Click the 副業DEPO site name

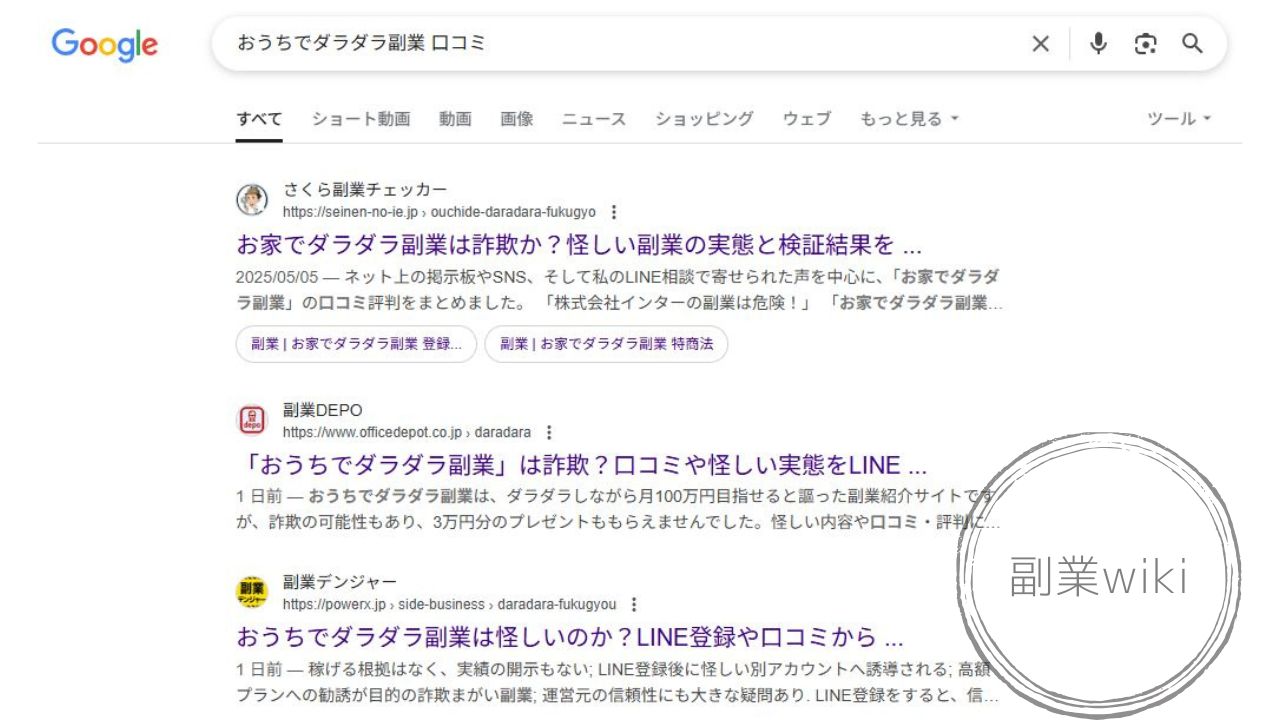coord(323,410)
